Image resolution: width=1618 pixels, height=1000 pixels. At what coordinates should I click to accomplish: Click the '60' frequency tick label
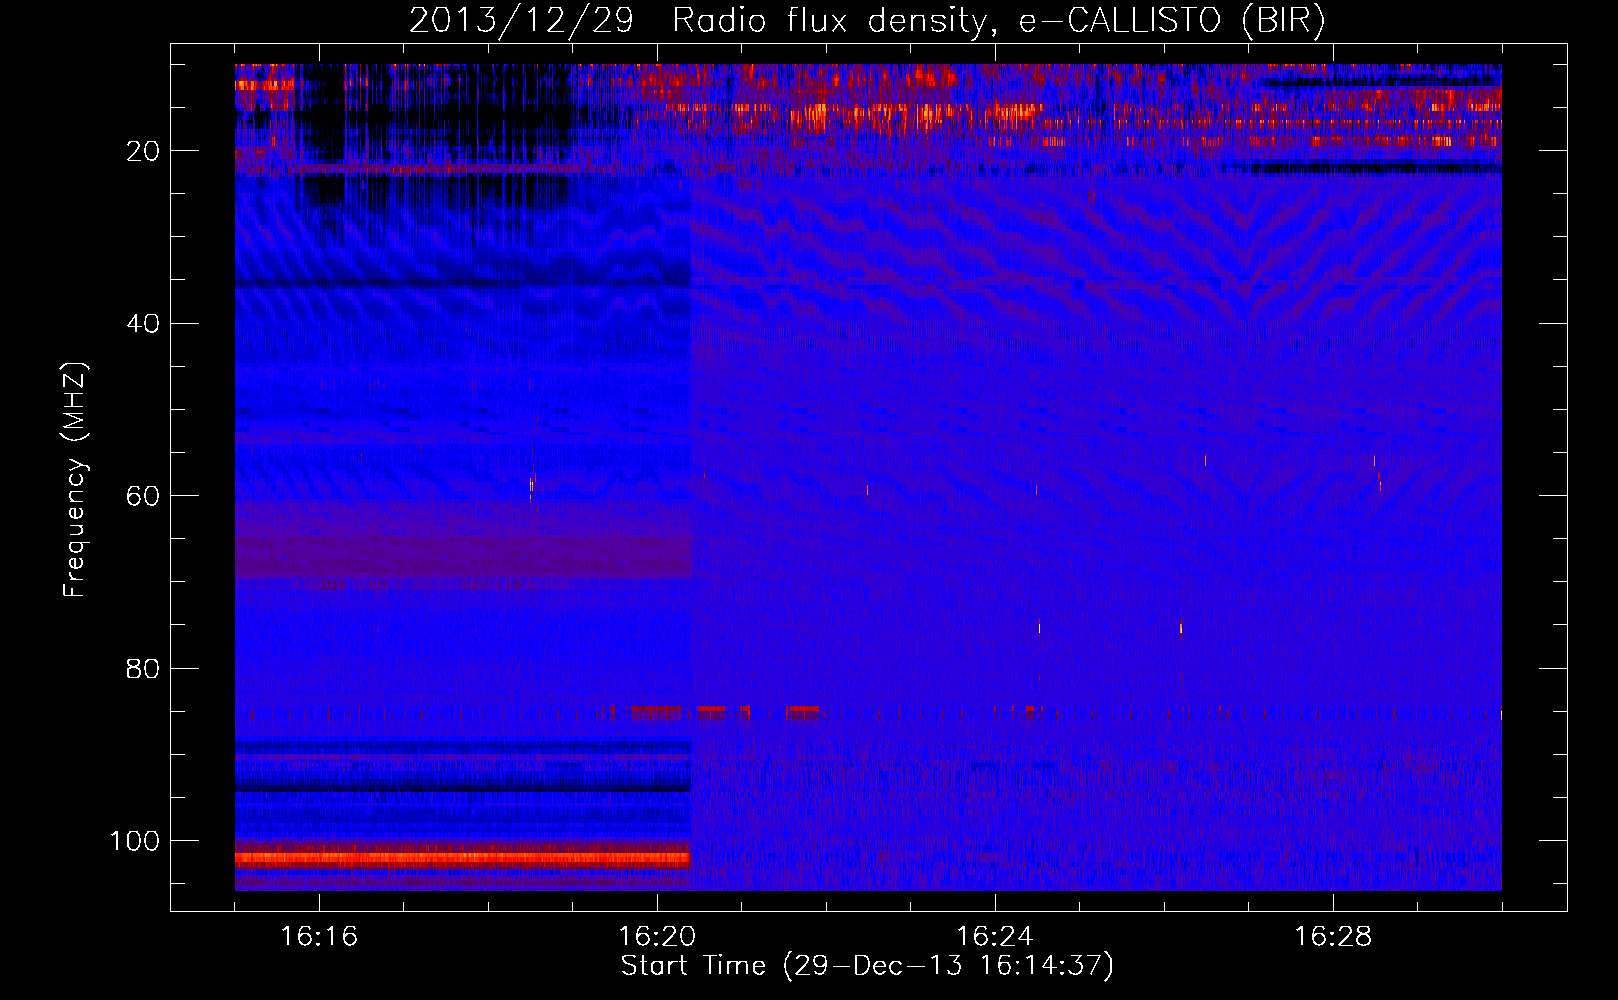tap(143, 496)
